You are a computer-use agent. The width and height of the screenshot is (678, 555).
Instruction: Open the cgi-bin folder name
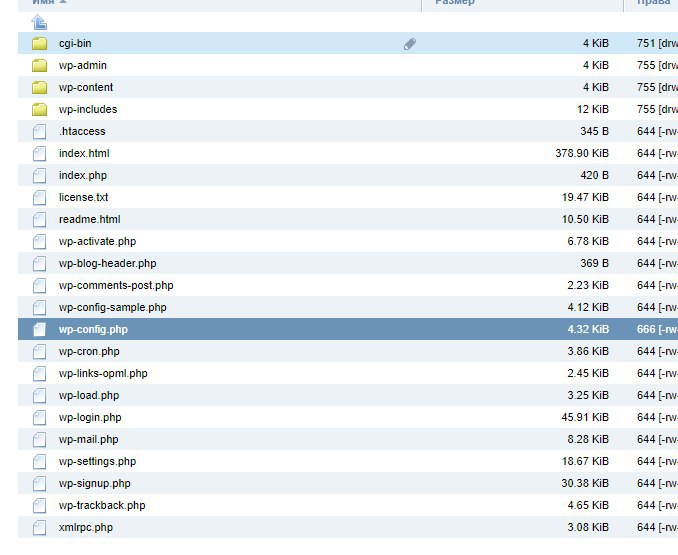click(x=75, y=43)
